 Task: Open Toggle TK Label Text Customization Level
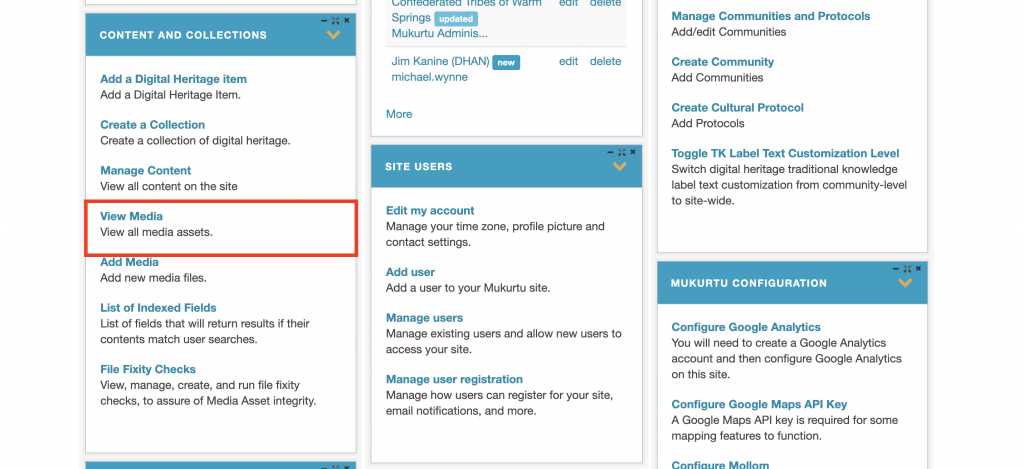[x=785, y=154]
